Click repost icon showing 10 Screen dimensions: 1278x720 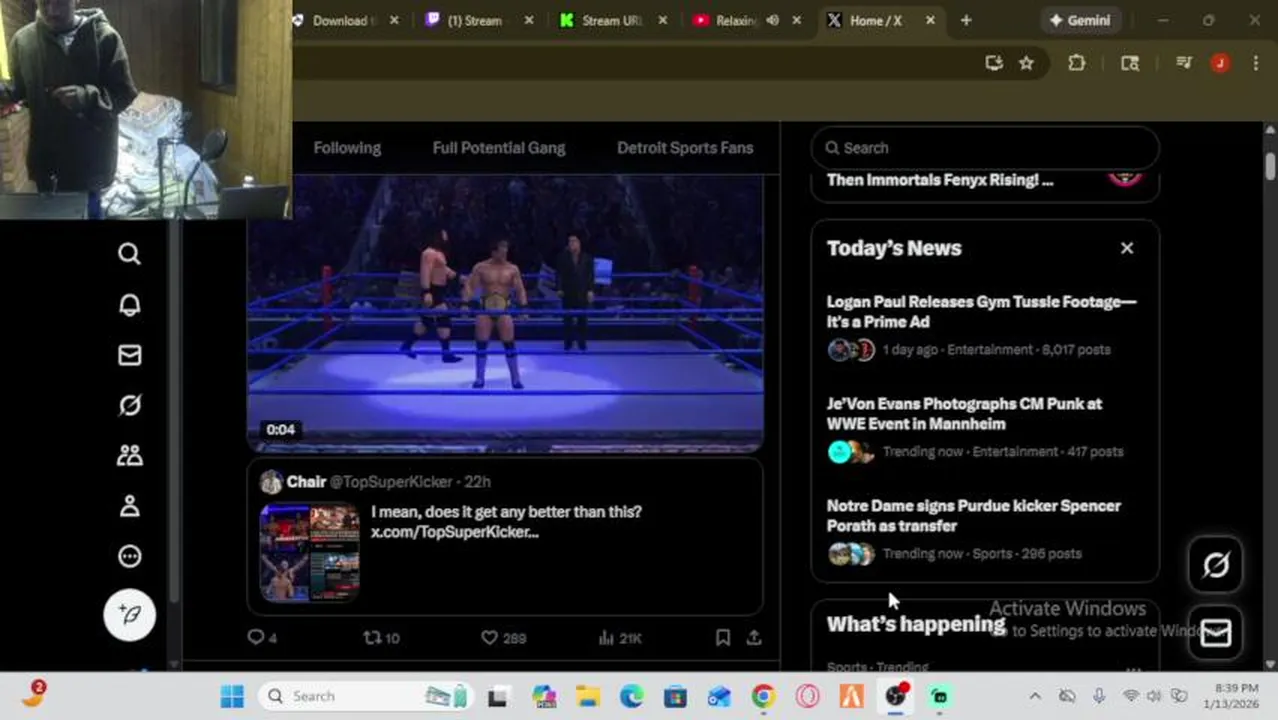tap(371, 637)
